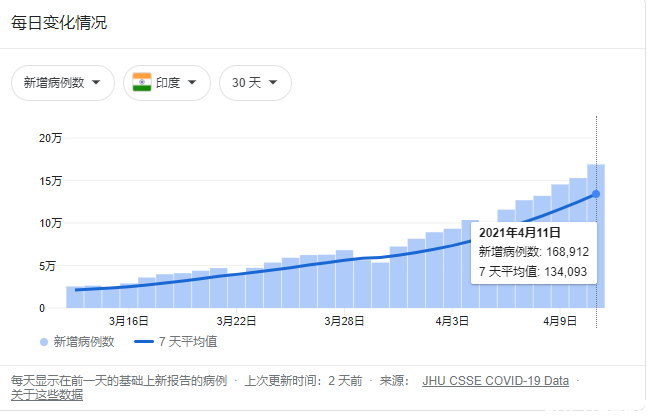Click the 3月28日 axis label

tap(344, 321)
